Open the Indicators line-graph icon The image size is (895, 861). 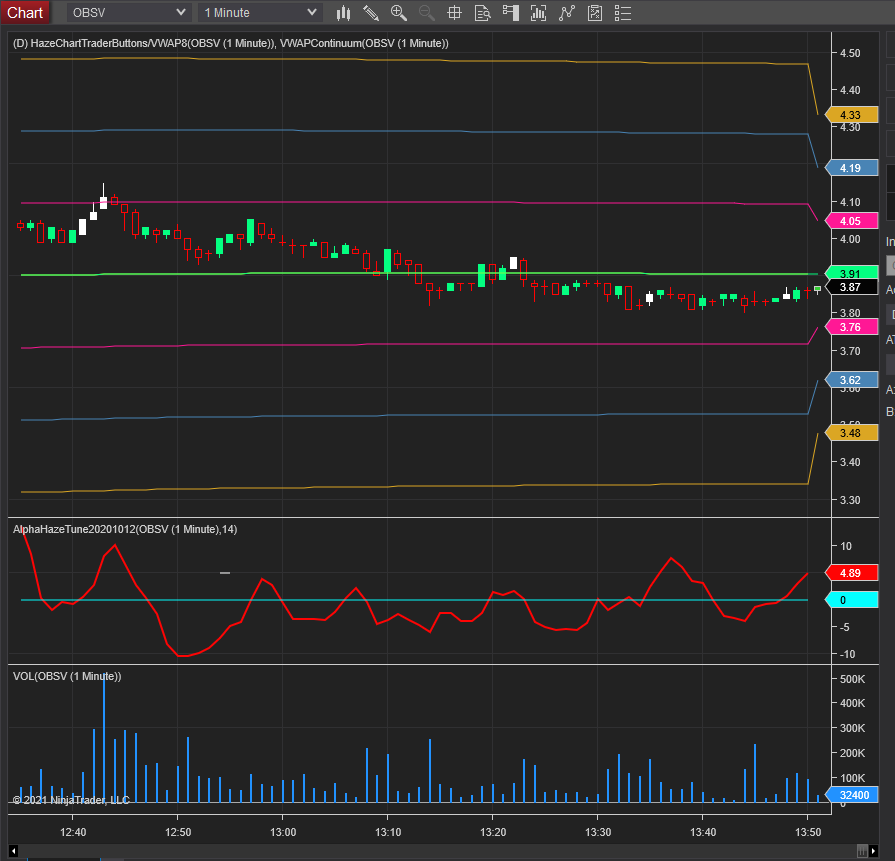(566, 13)
